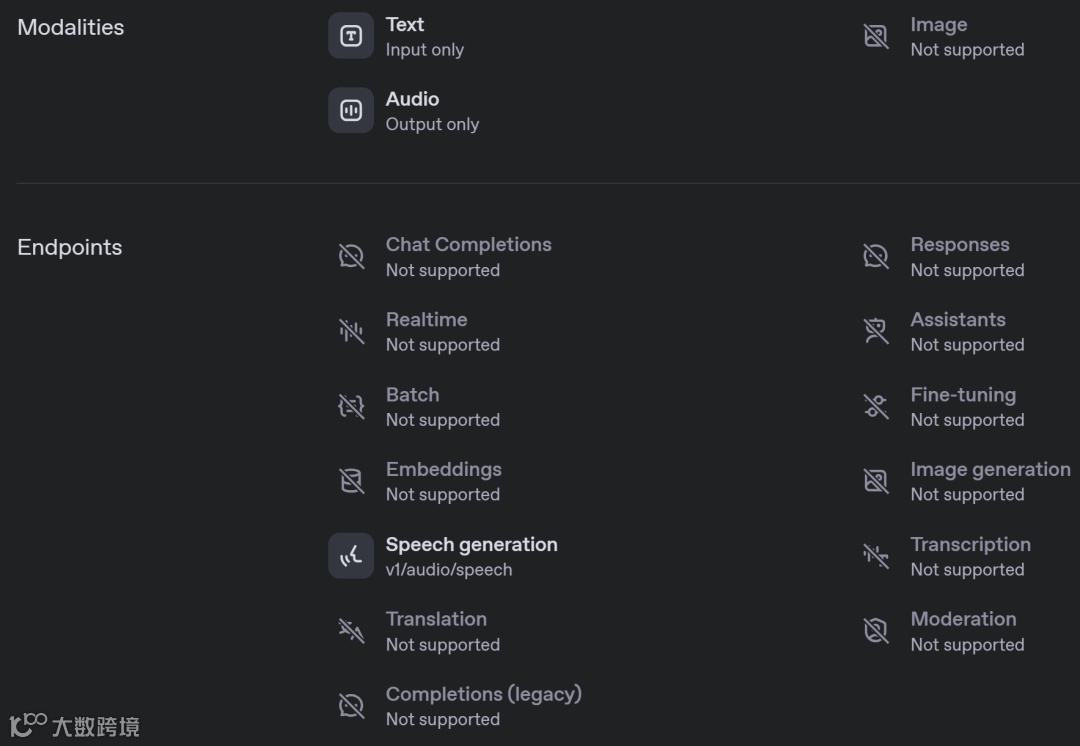Image resolution: width=1080 pixels, height=746 pixels.
Task: Select the Transcription endpoint icon
Action: [x=876, y=556]
